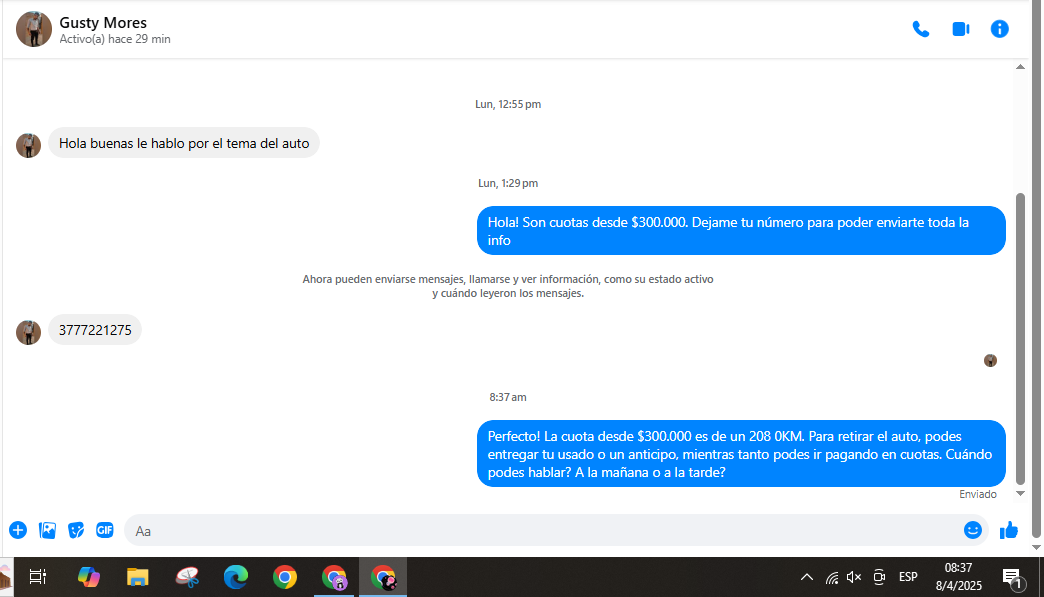Click the chat scrollbar up arrow
The height and width of the screenshot is (597, 1044).
click(x=1020, y=67)
